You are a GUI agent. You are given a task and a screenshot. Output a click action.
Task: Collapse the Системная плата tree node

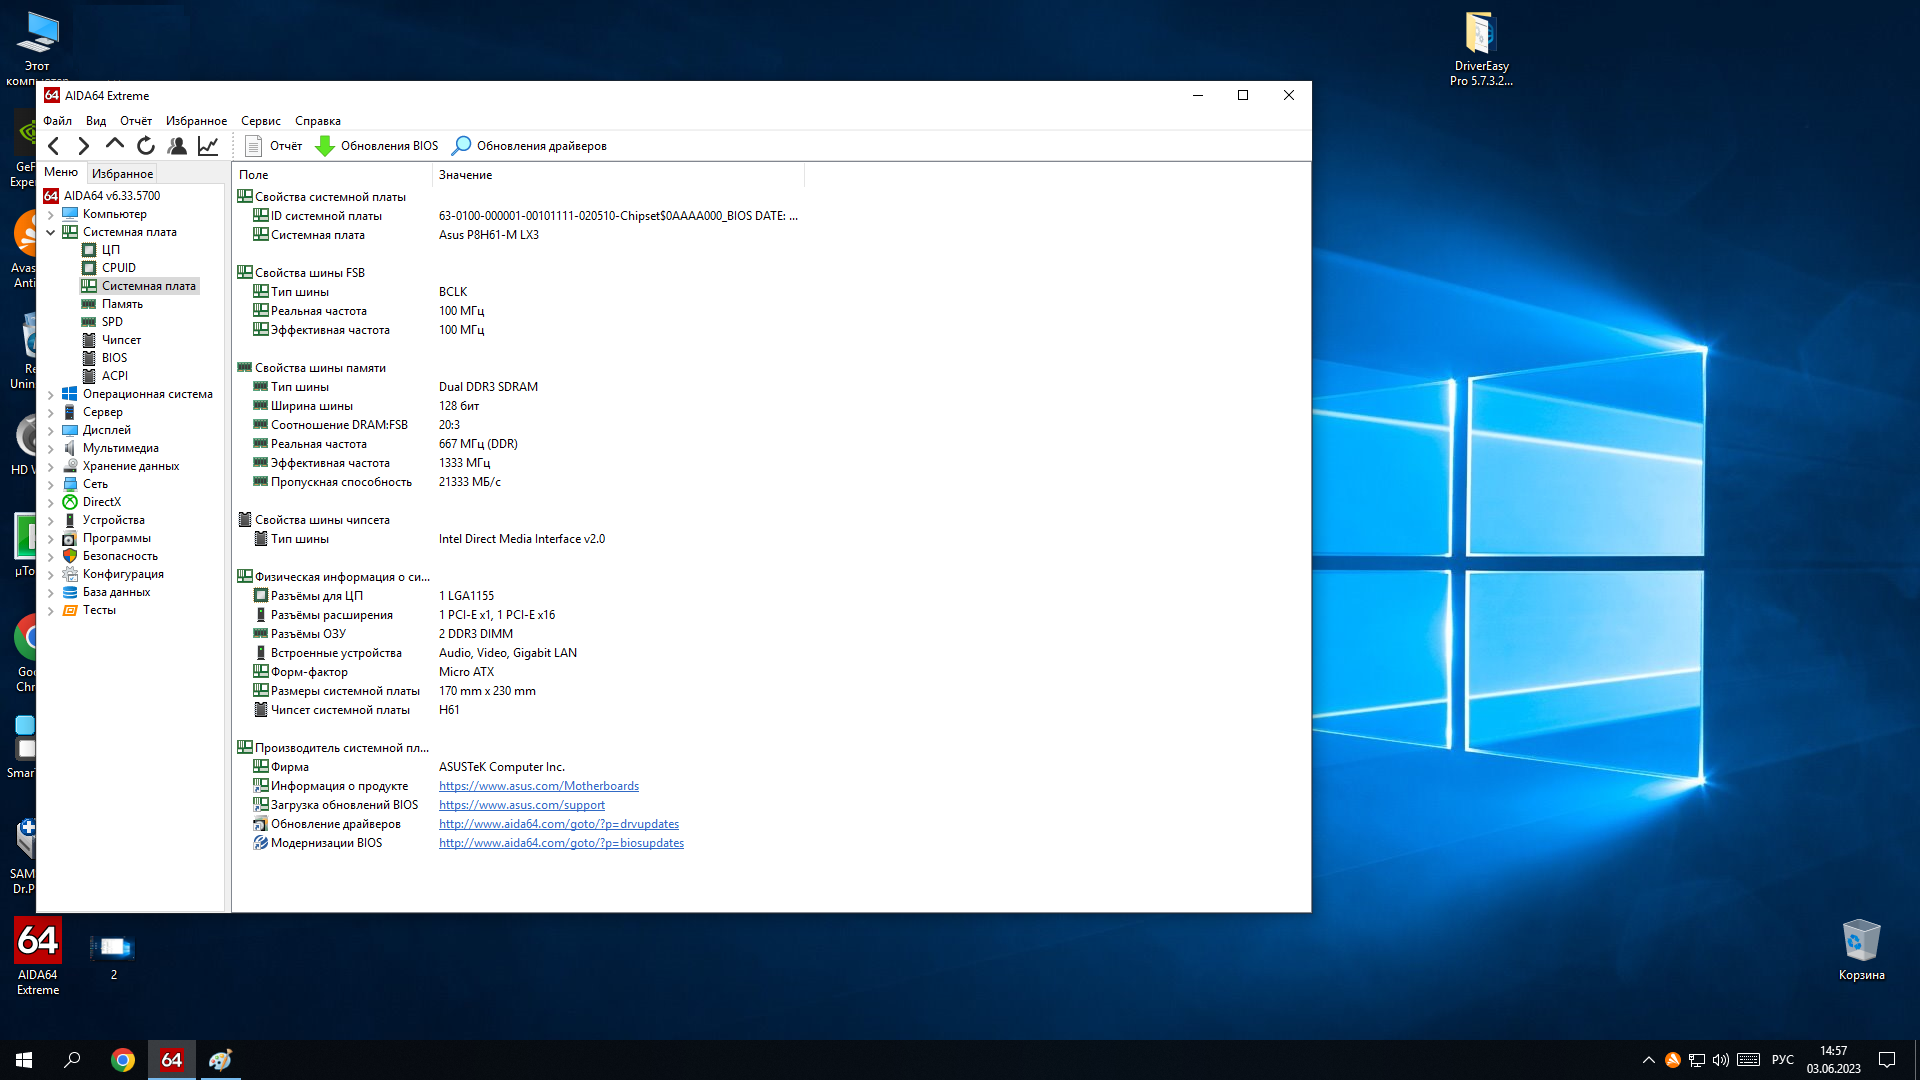(x=51, y=232)
